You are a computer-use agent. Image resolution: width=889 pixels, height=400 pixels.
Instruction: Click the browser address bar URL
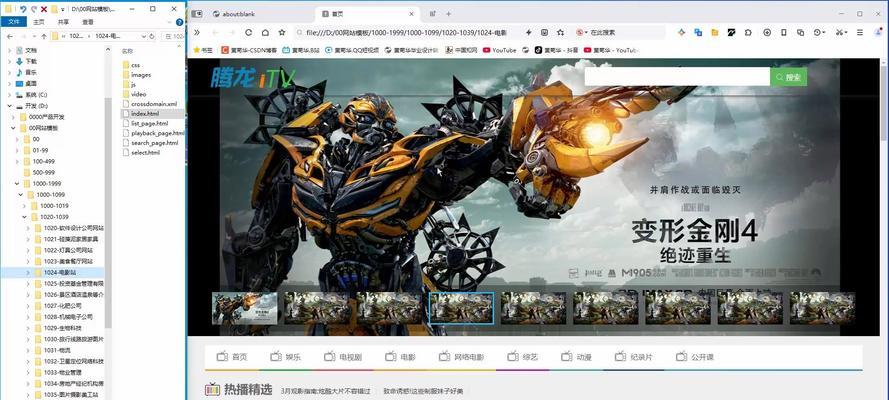tap(406, 33)
